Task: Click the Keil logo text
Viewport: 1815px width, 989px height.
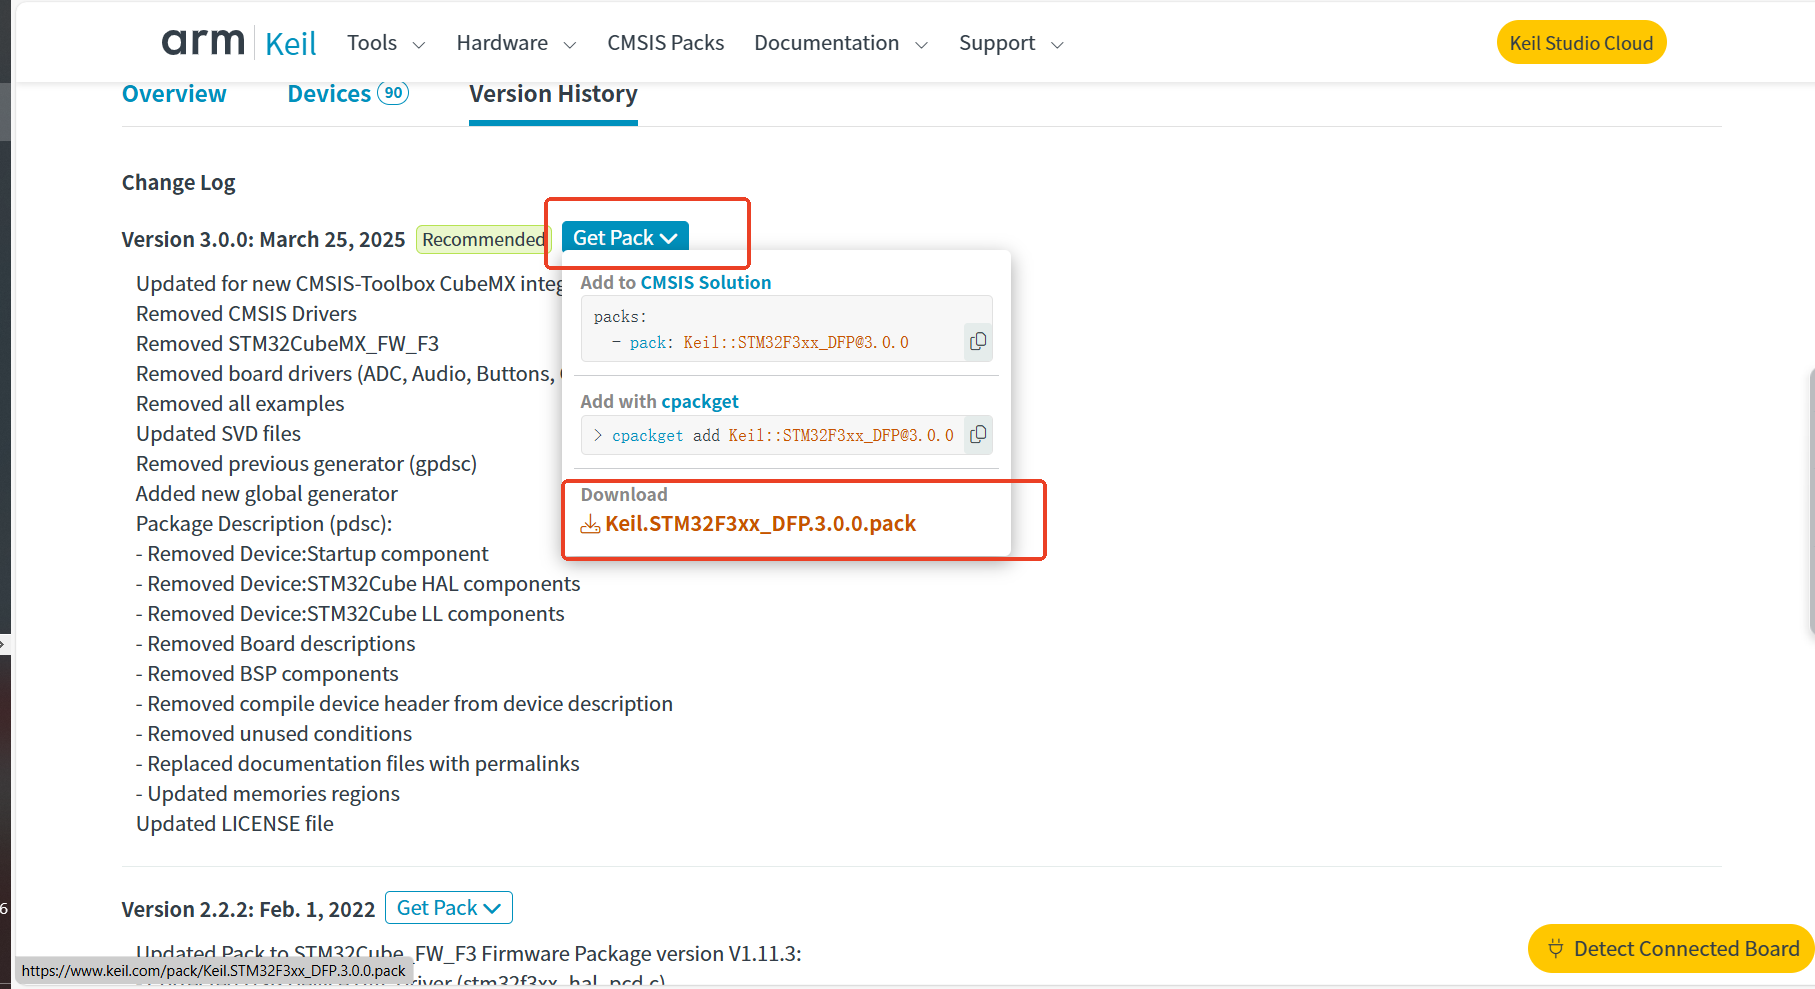Action: pos(291,43)
